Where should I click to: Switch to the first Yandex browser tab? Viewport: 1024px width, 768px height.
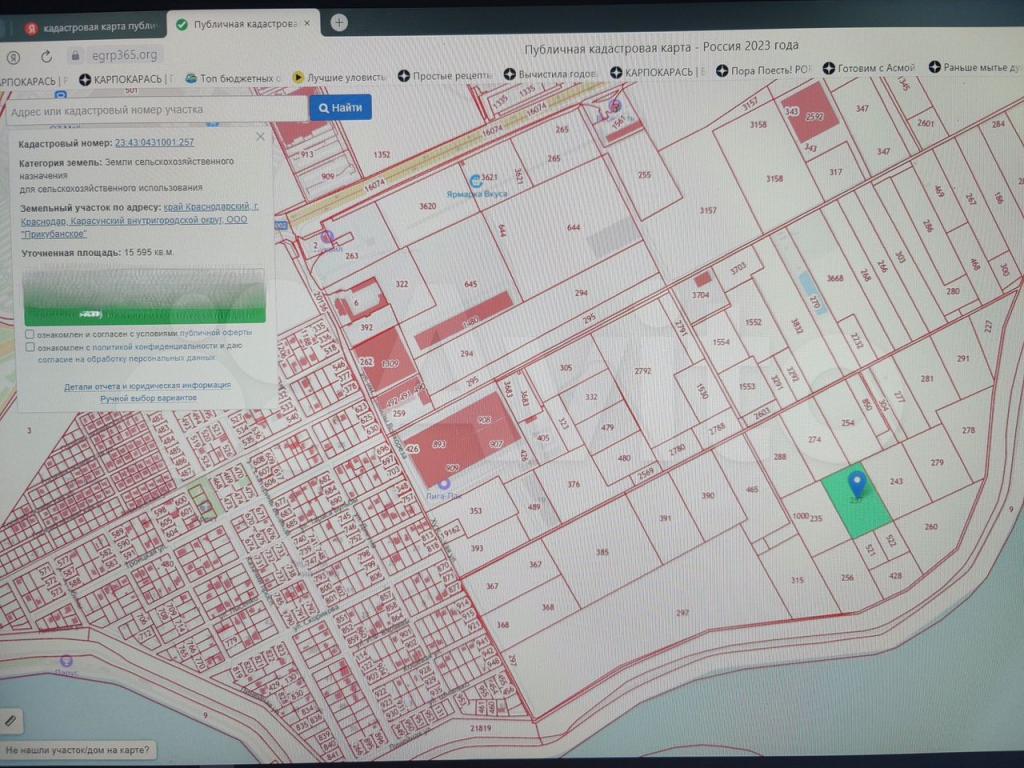[x=90, y=25]
